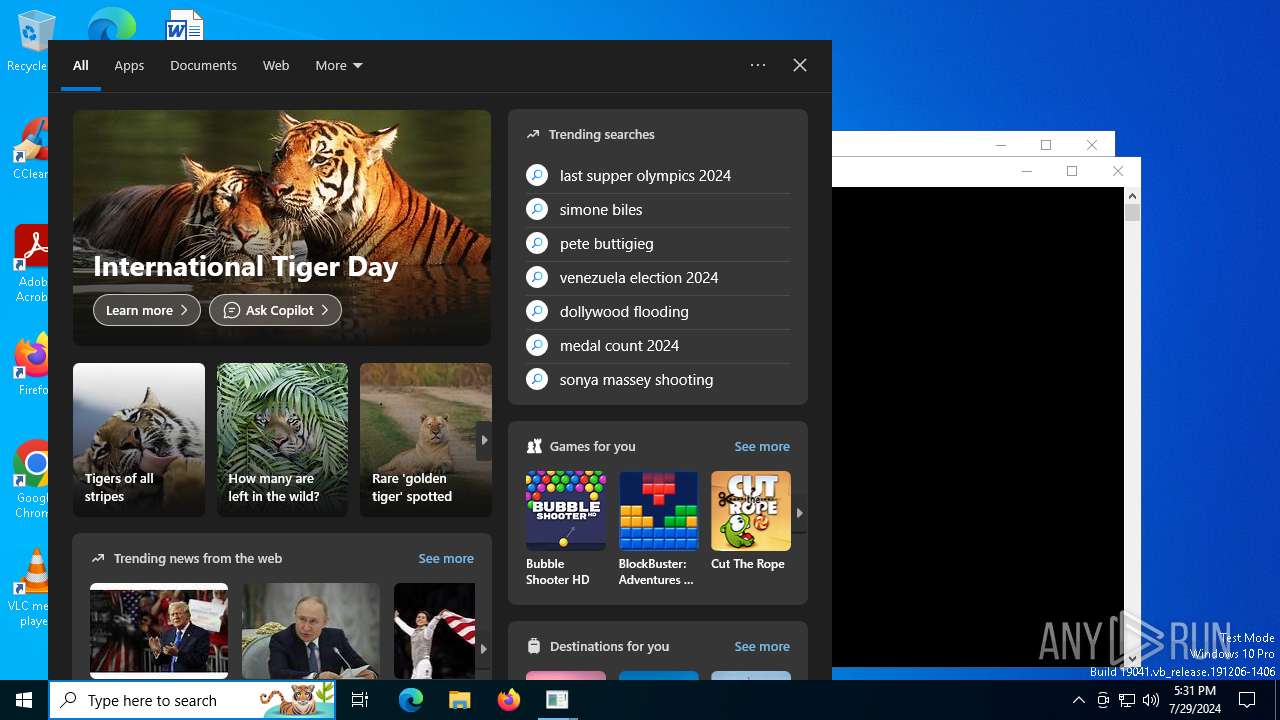The height and width of the screenshot is (720, 1280).
Task: Expand the More dropdown in search tabs
Action: click(x=339, y=65)
